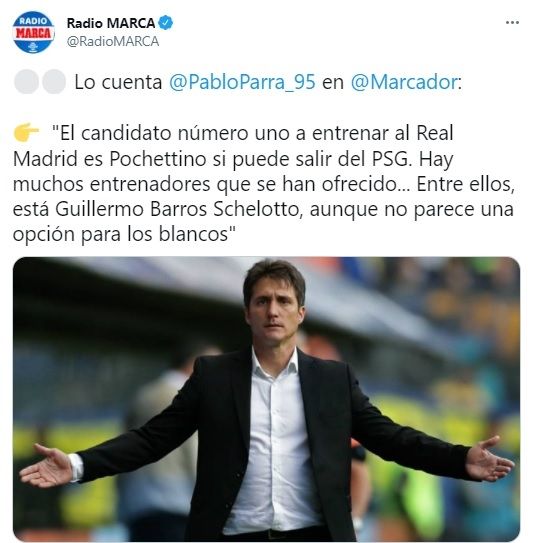Screen dimensions: 533x543
Task: Click "Guillermo Barros Schelotto" in the tweet text
Action: [179, 209]
